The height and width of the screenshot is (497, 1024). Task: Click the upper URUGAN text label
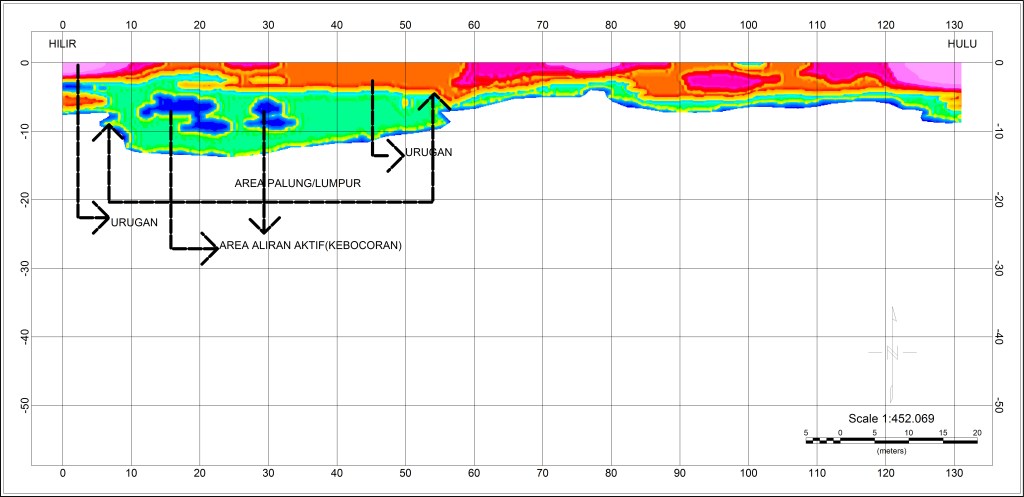click(x=429, y=153)
